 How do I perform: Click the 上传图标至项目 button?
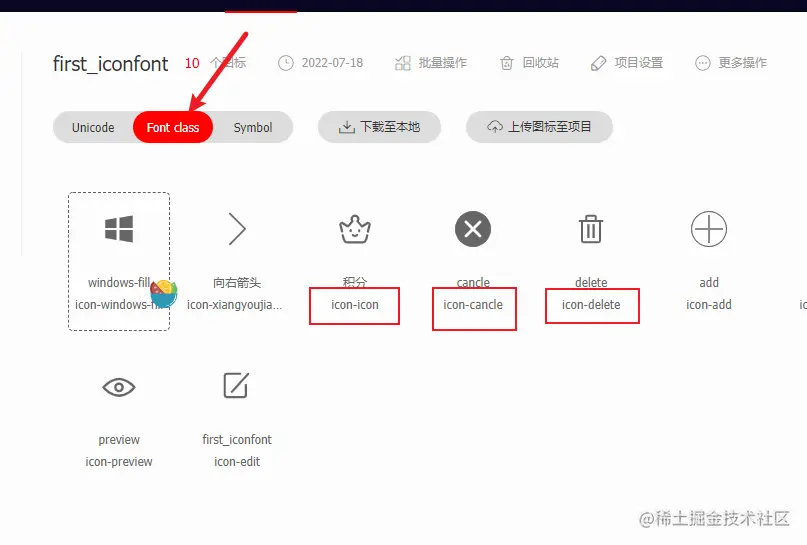pos(539,127)
